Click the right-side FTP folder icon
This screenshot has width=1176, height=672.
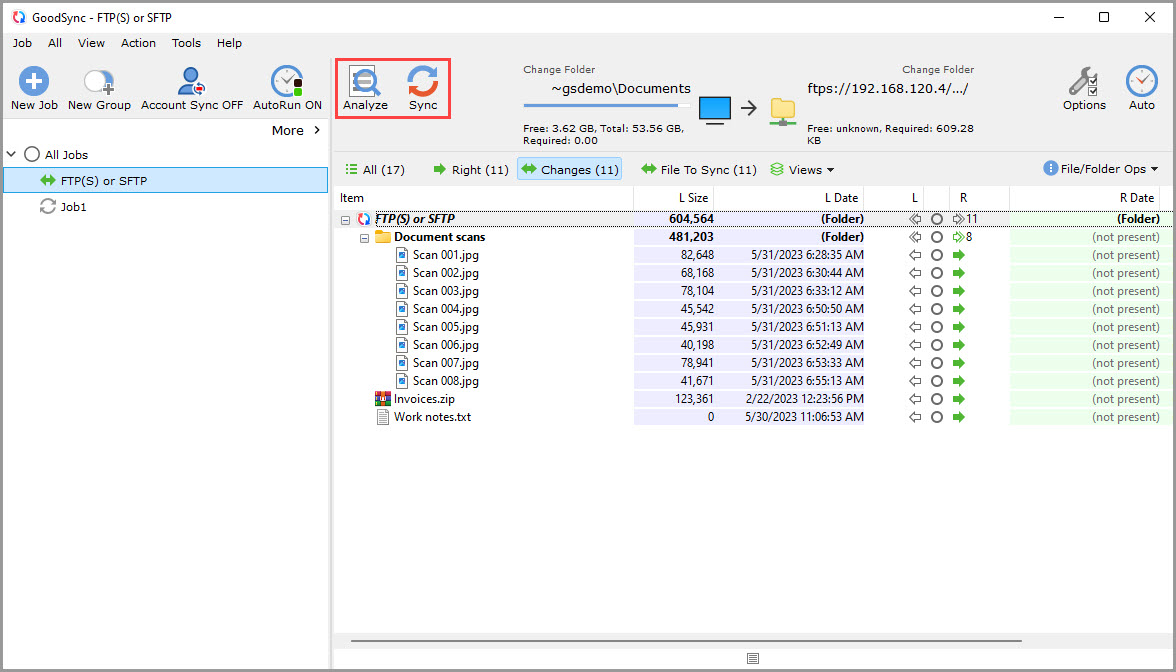point(782,109)
